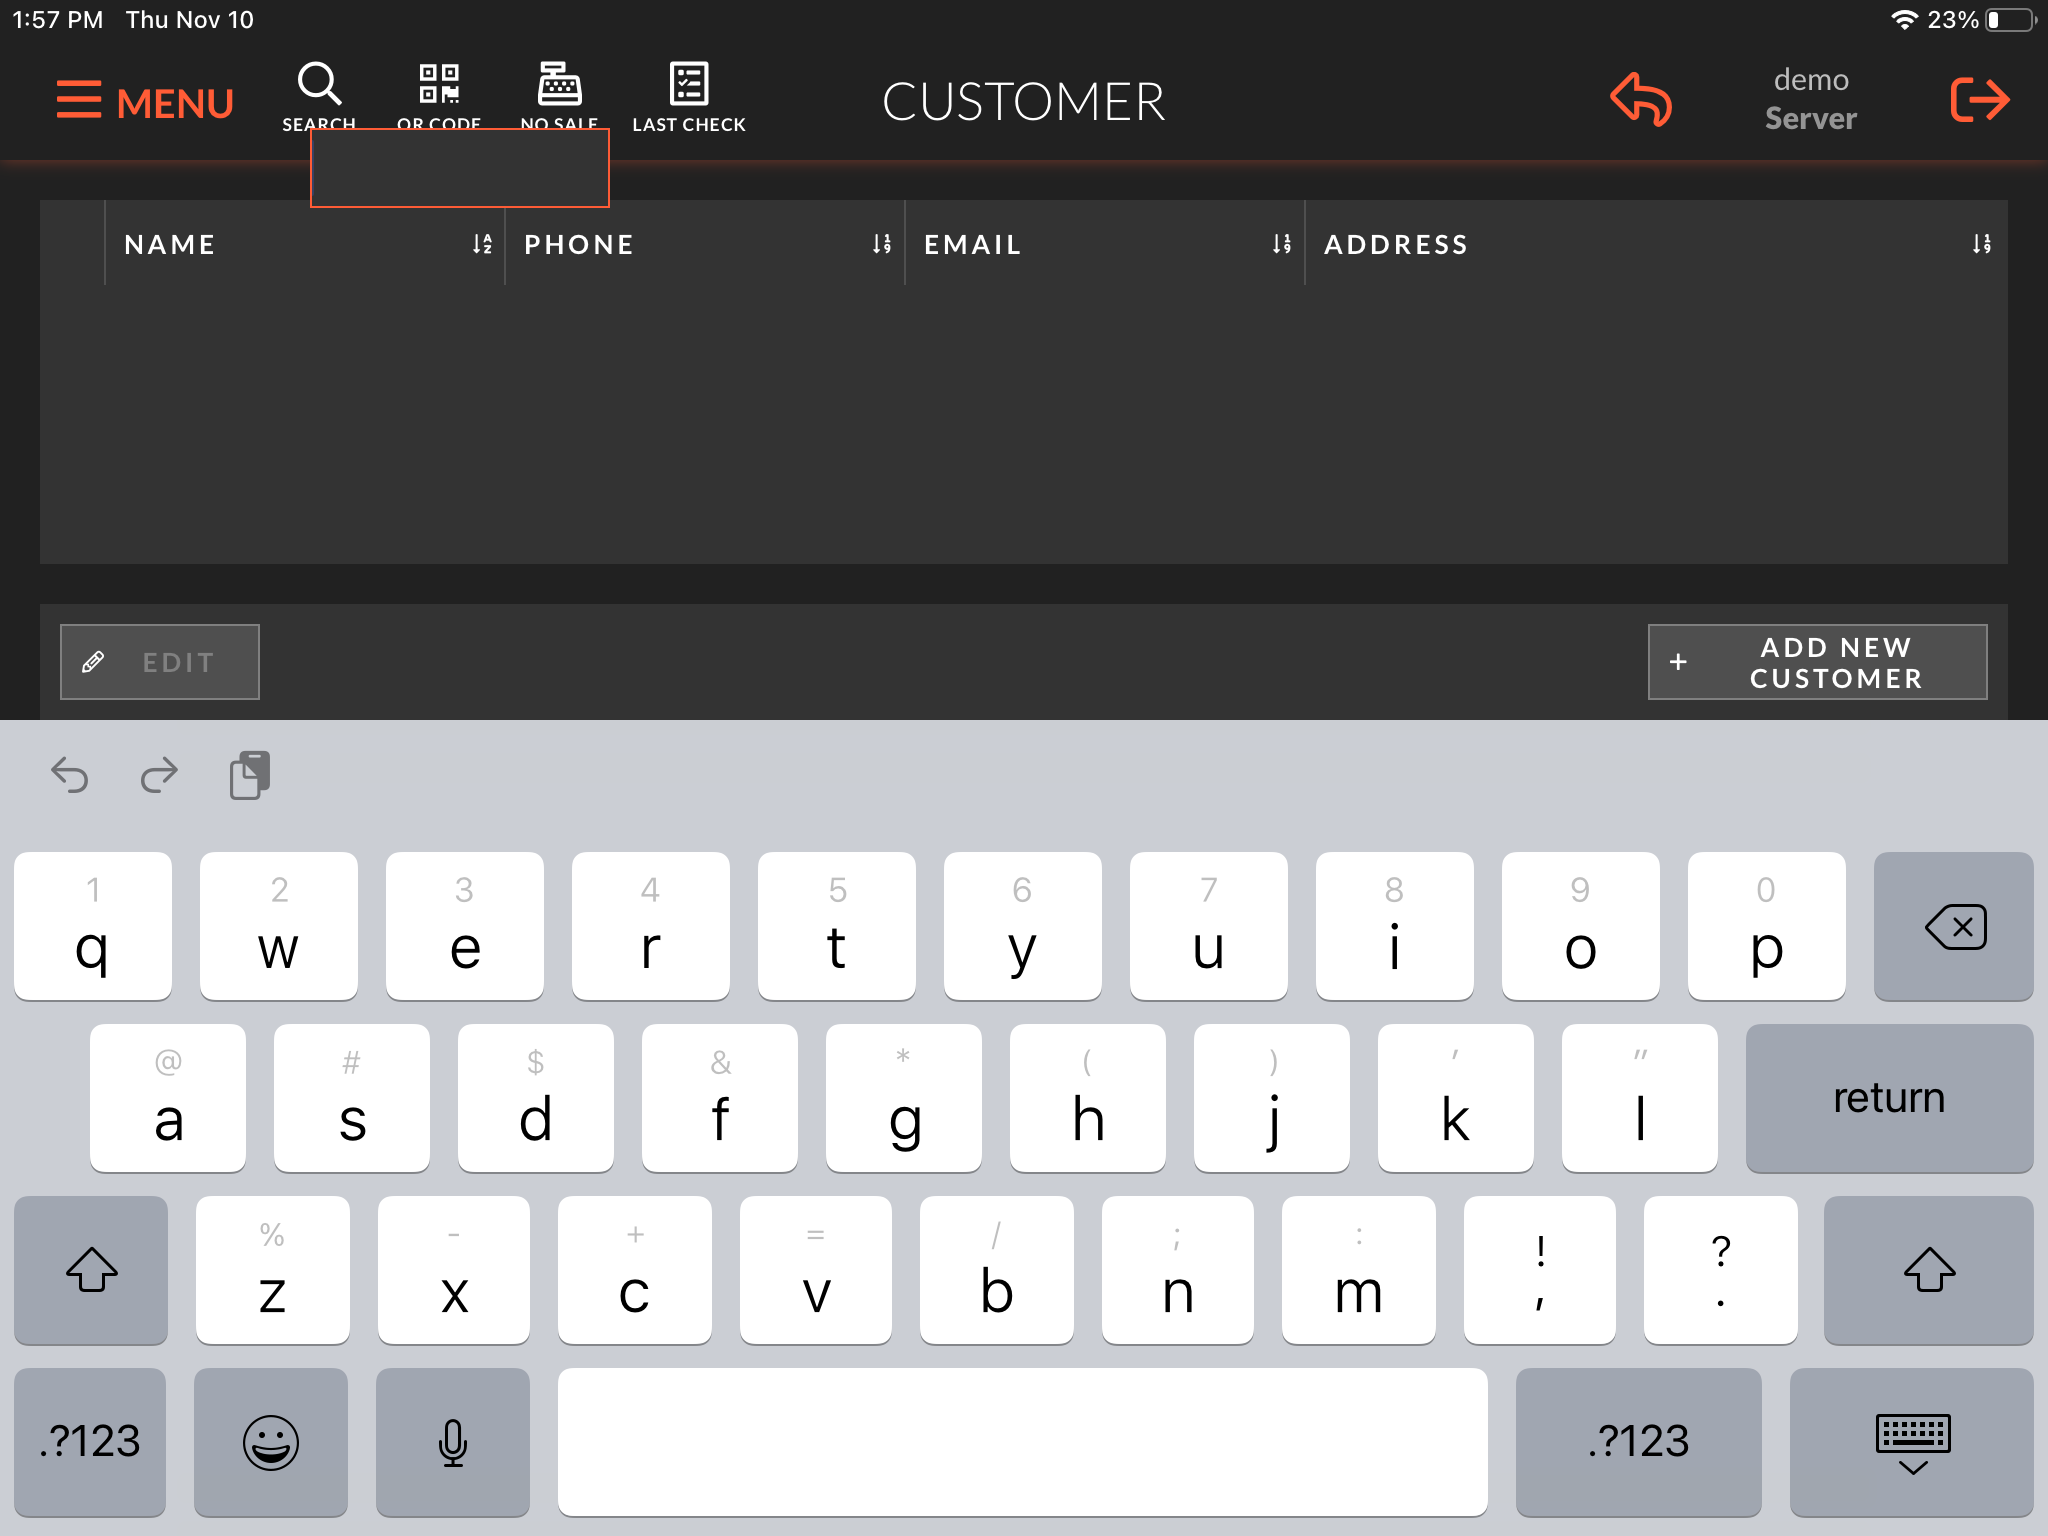Tap the microphone dictation key
2048x1536 pixels.
[452, 1441]
